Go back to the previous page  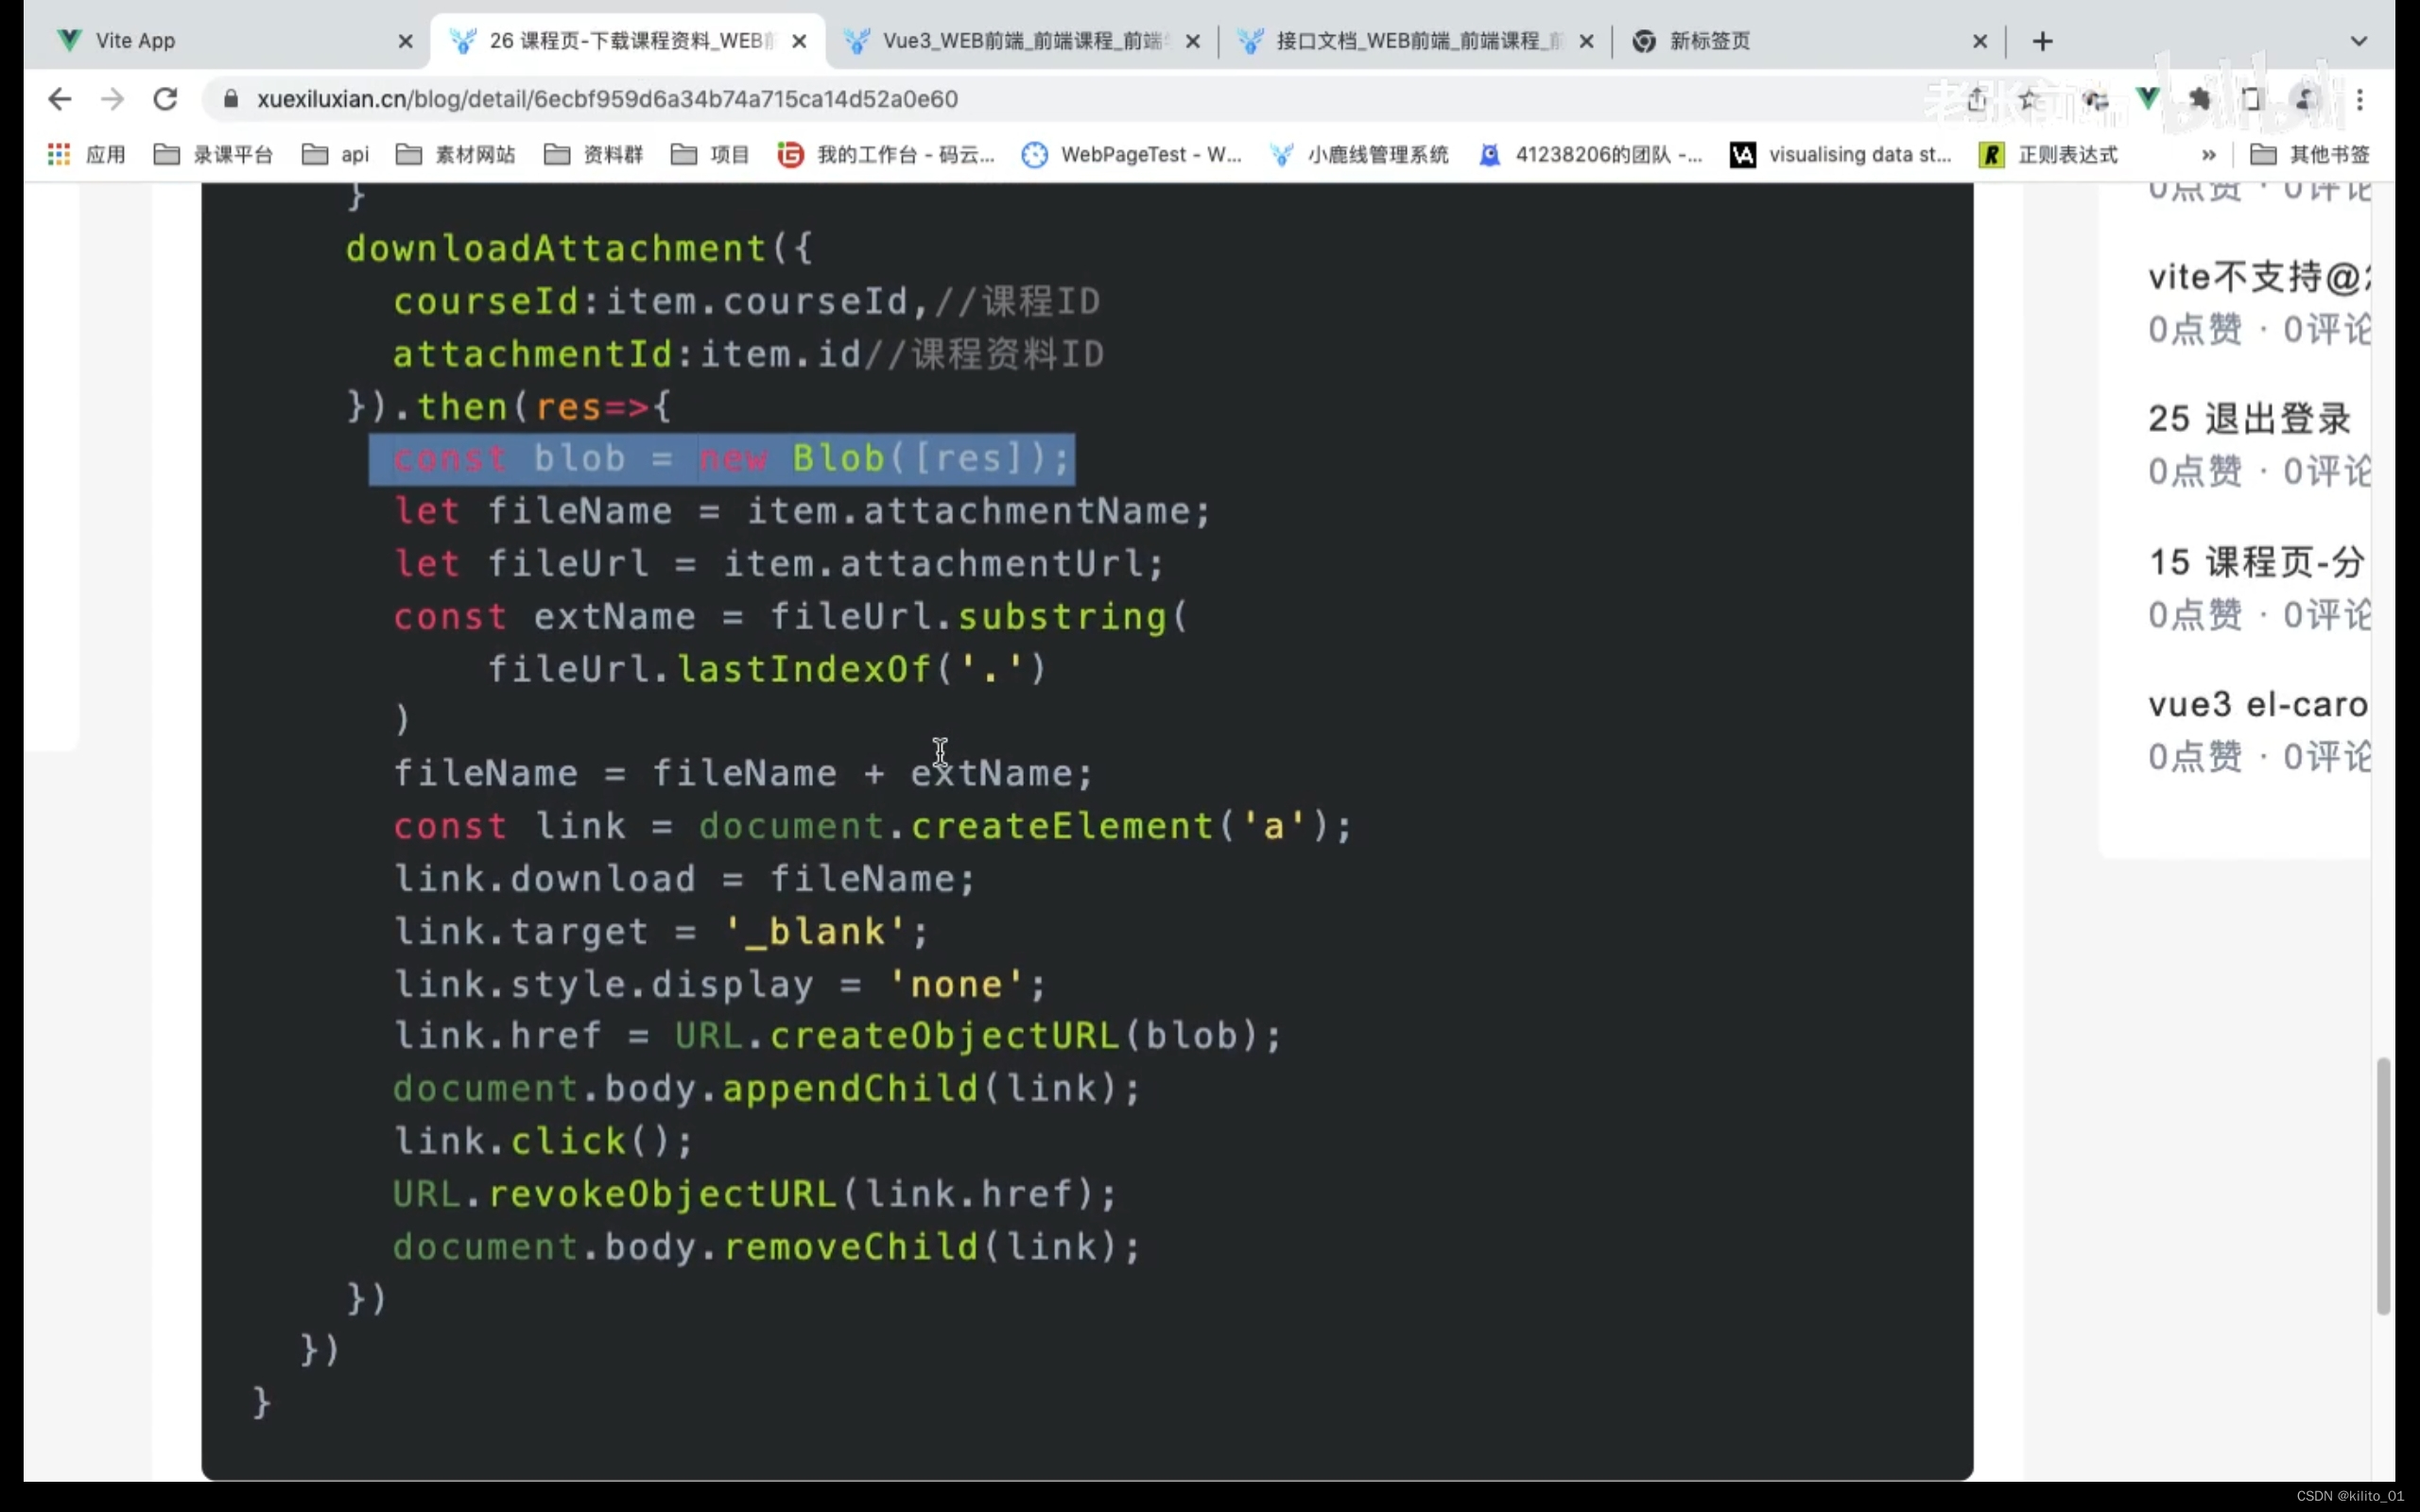(x=60, y=99)
